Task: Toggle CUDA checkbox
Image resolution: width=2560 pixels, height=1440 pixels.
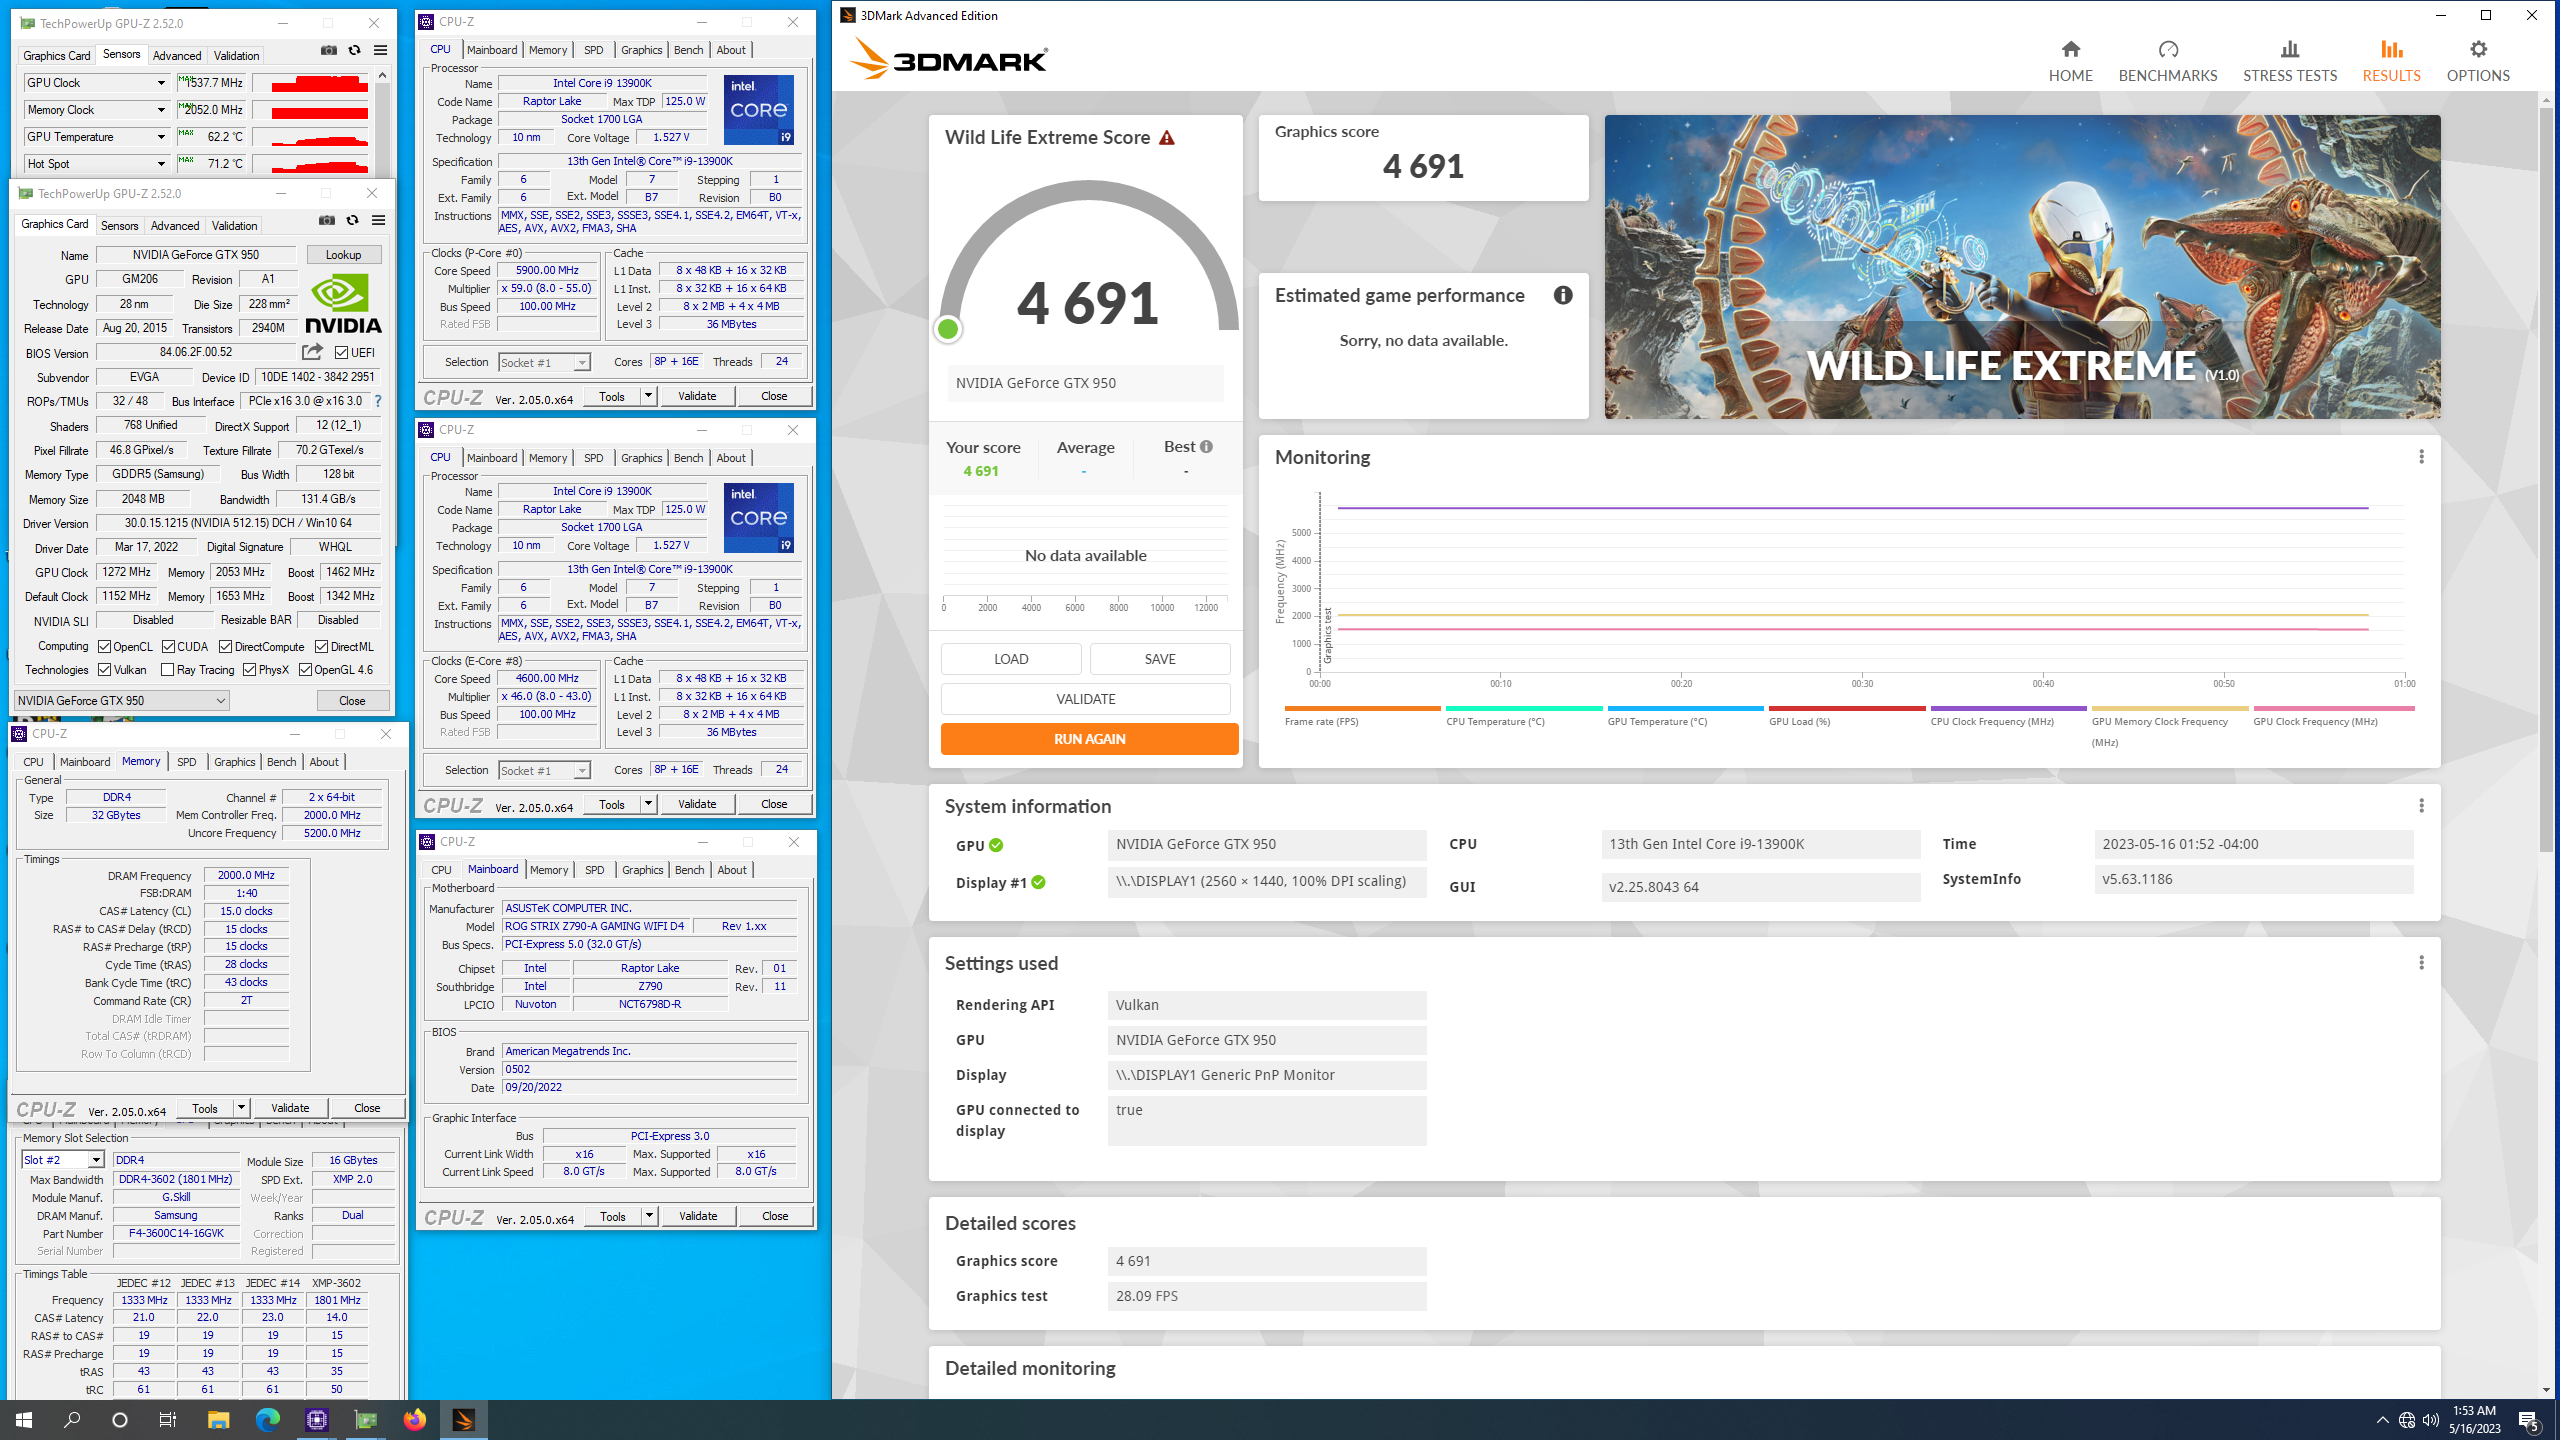Action: coord(168,647)
